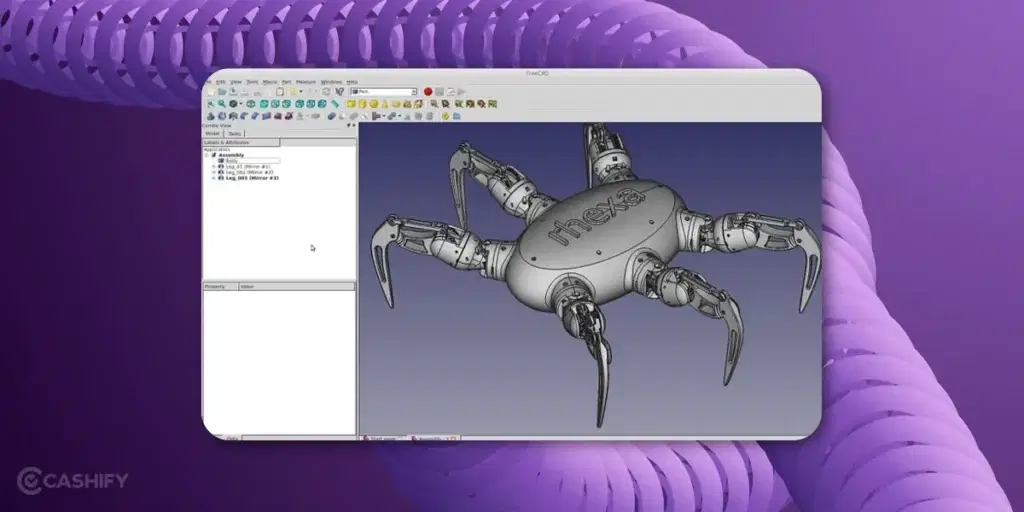Open the View menu
This screenshot has height=512, width=1024.
pos(236,82)
